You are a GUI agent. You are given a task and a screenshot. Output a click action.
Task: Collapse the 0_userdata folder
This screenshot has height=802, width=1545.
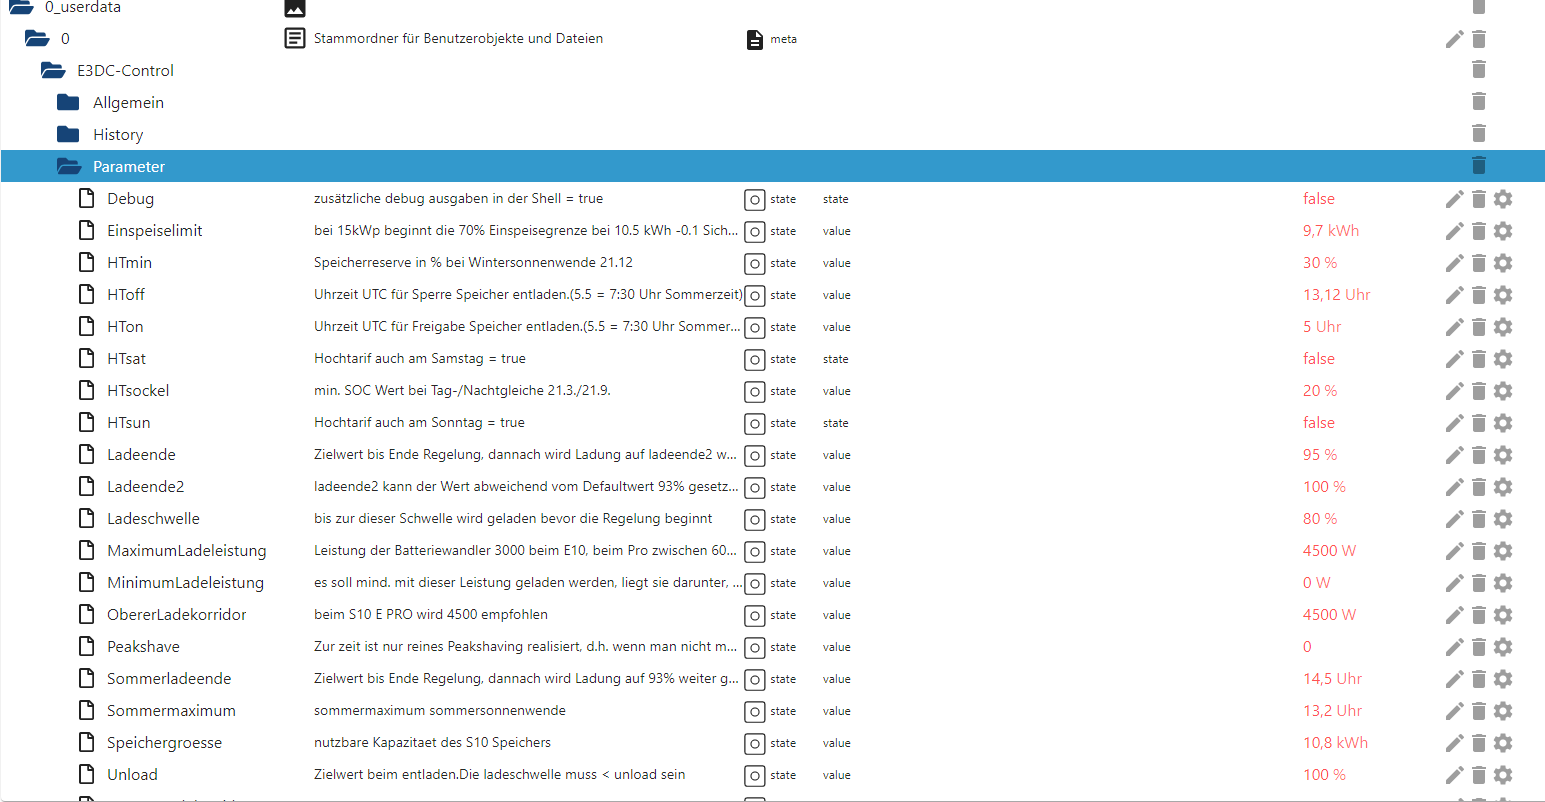21,7
